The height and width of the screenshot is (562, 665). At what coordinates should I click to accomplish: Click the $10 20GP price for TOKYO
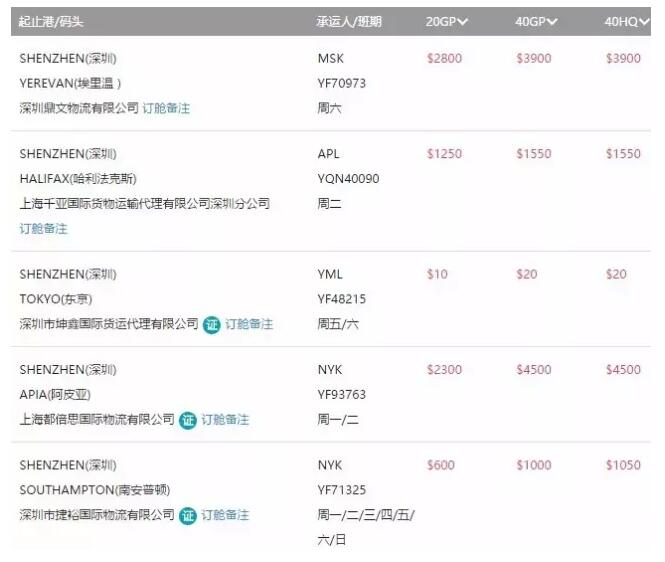click(x=437, y=274)
